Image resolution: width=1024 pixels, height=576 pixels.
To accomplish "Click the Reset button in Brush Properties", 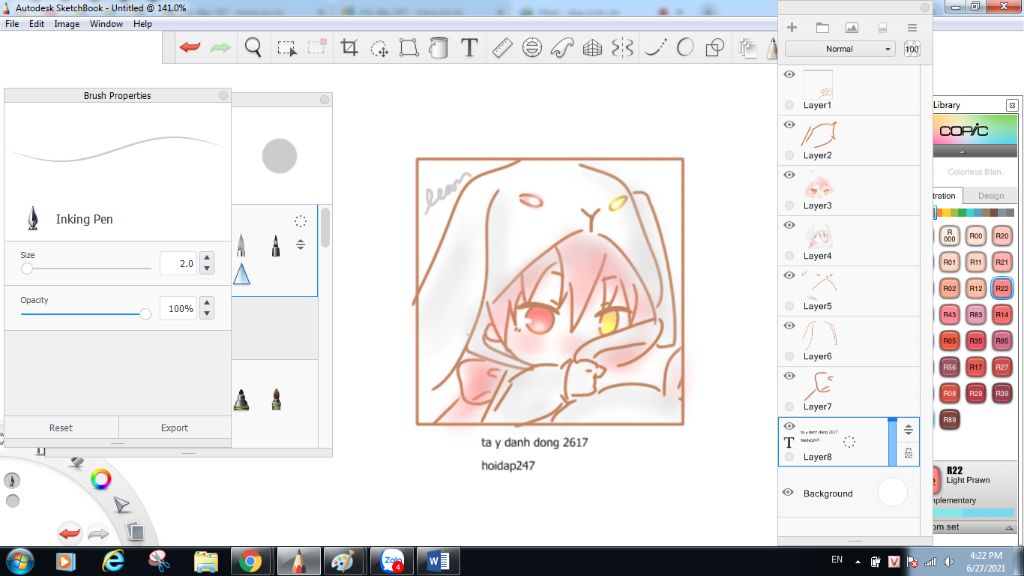I will [x=61, y=428].
